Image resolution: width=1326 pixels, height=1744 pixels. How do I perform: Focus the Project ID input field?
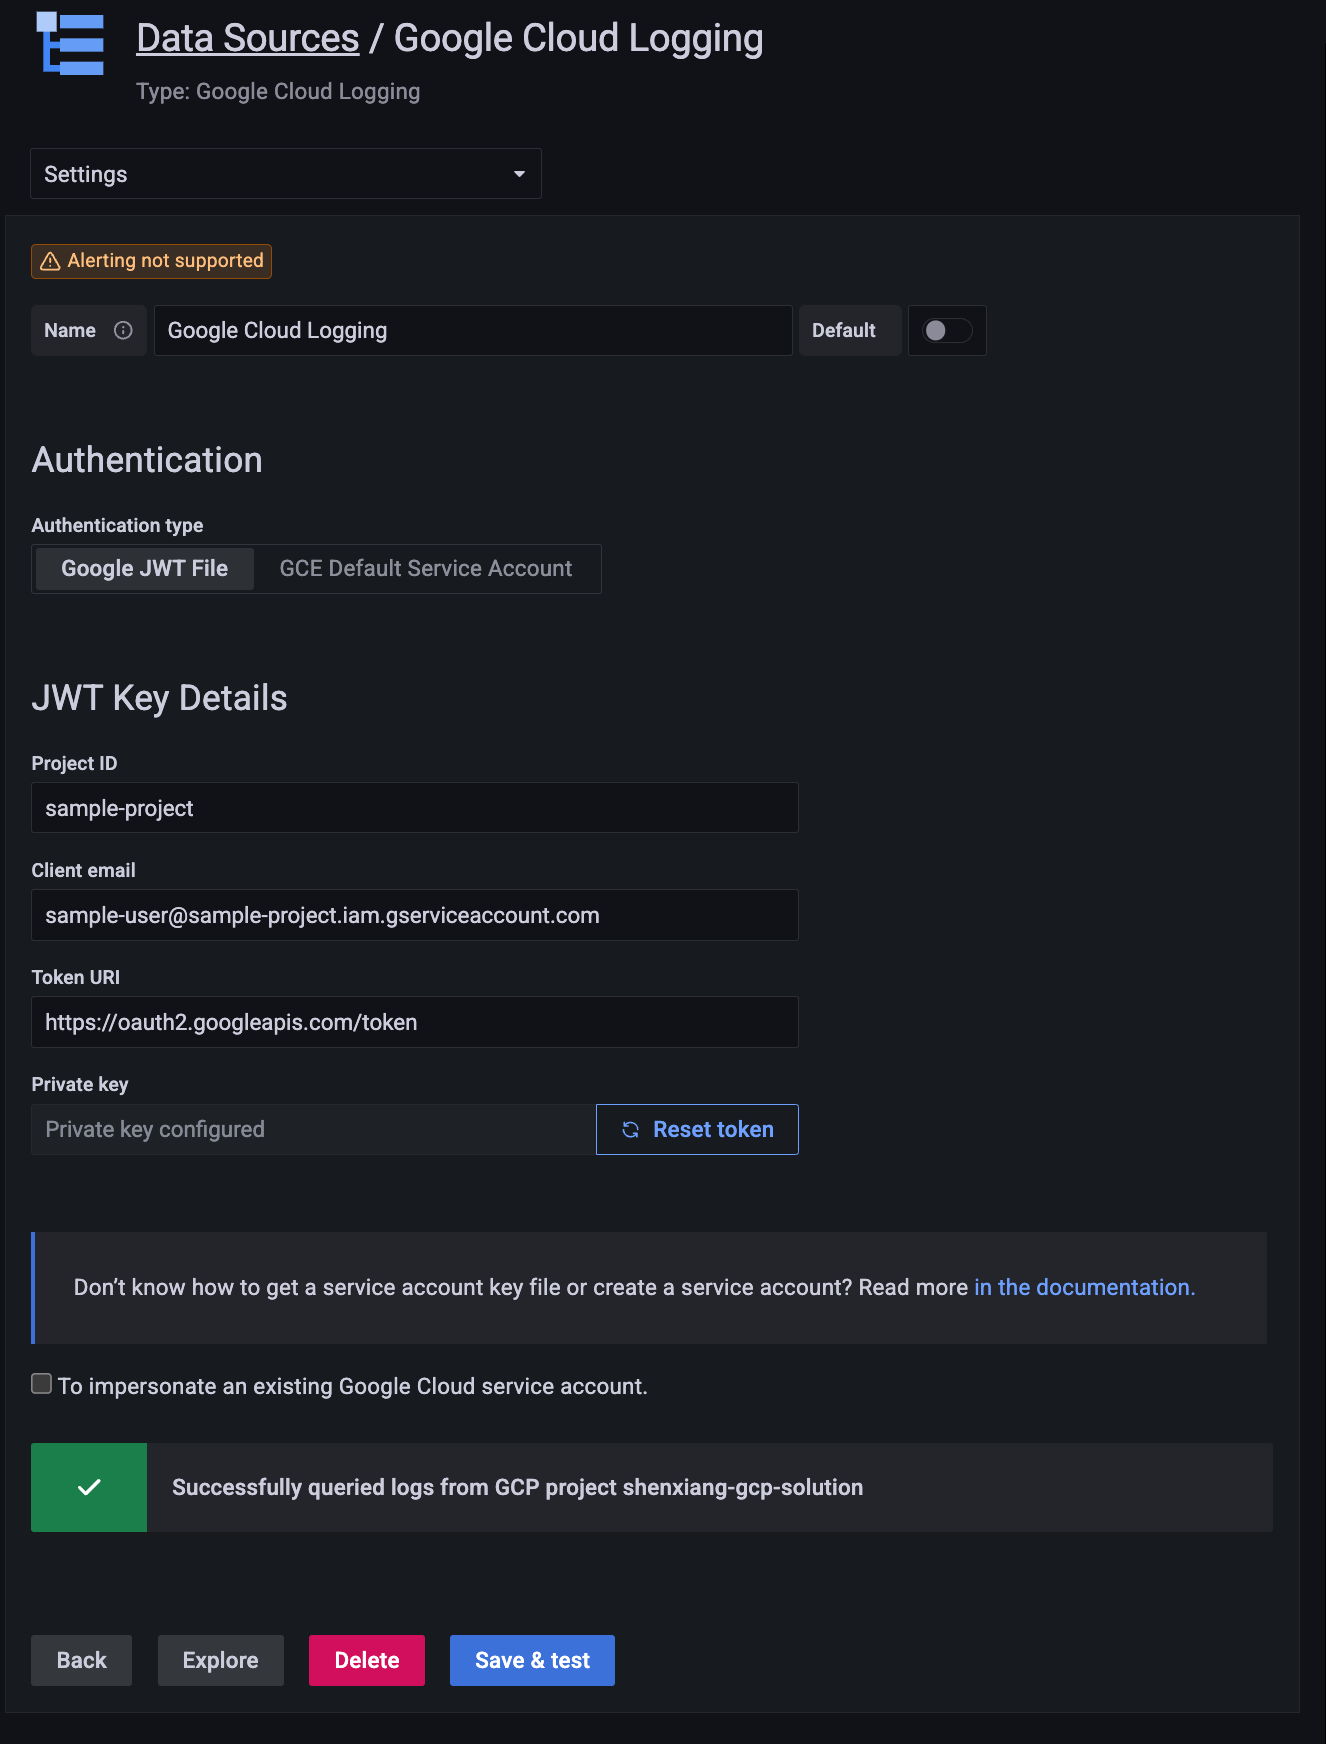[414, 808]
